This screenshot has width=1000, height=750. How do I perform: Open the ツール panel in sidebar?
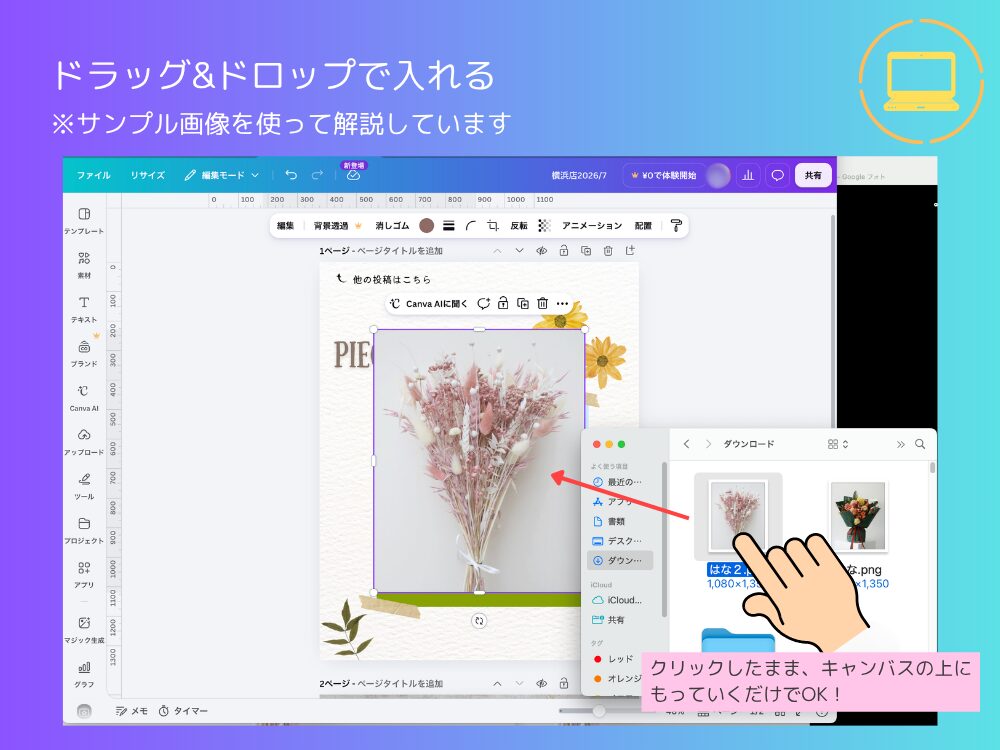(x=84, y=486)
